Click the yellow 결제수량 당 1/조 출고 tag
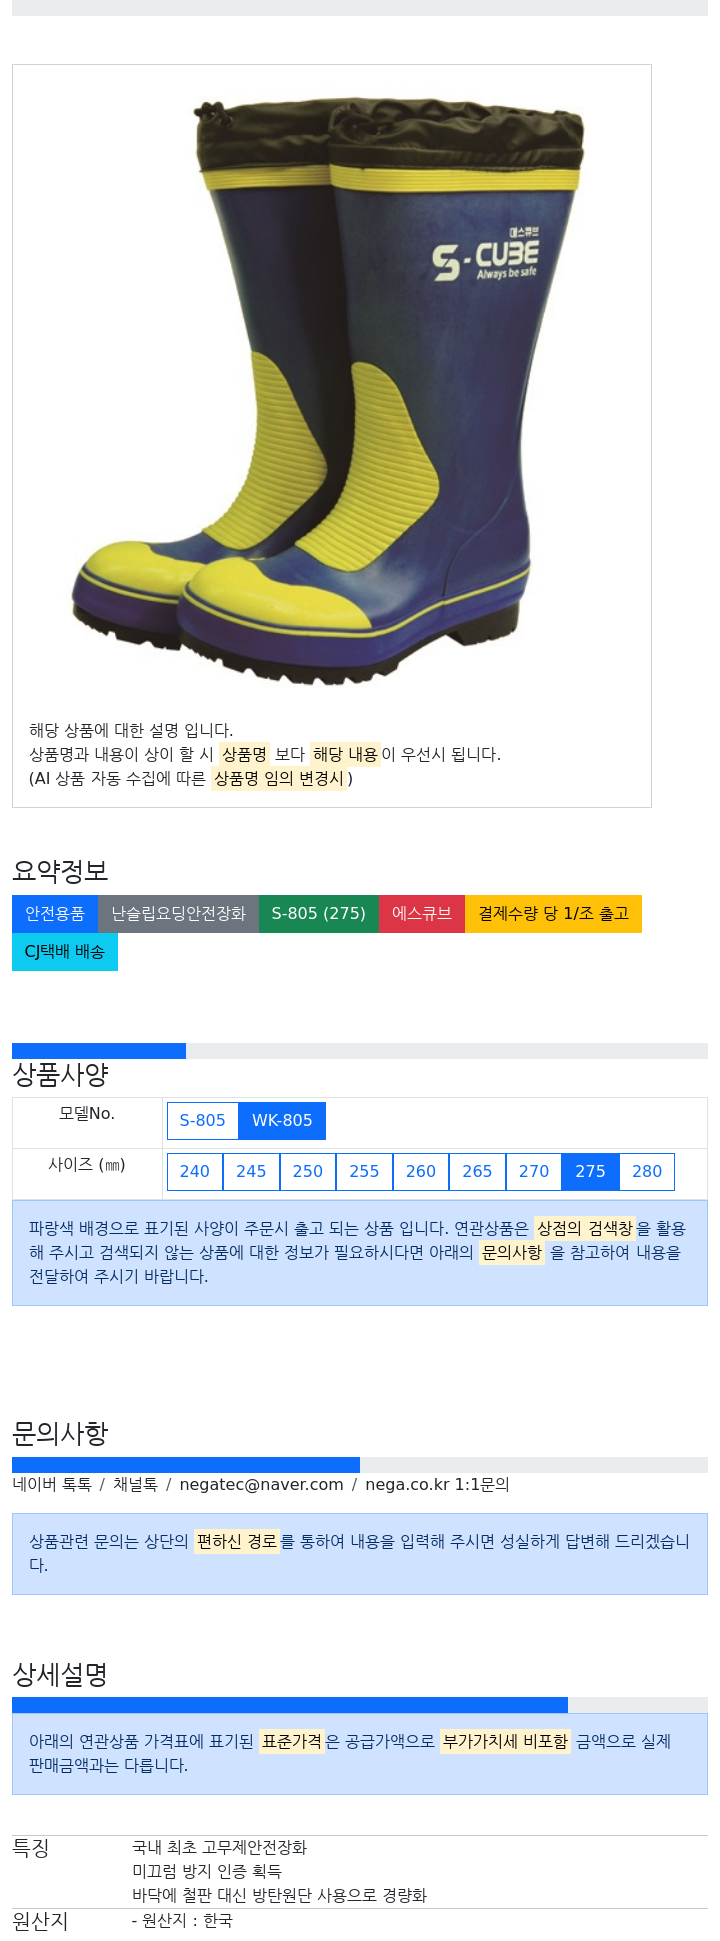Viewport: 720px width, 1941px height. pyautogui.click(x=553, y=914)
